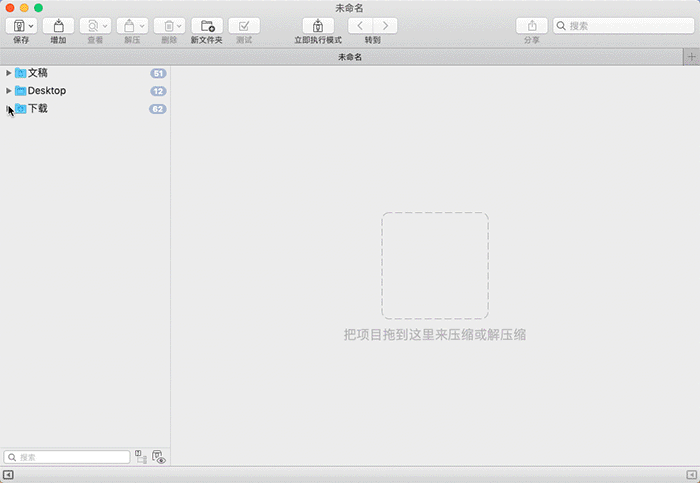Viewport: 700px width, 483px height.
Task: Toggle 立即执行模式 (immediate mode) button
Action: 318,26
